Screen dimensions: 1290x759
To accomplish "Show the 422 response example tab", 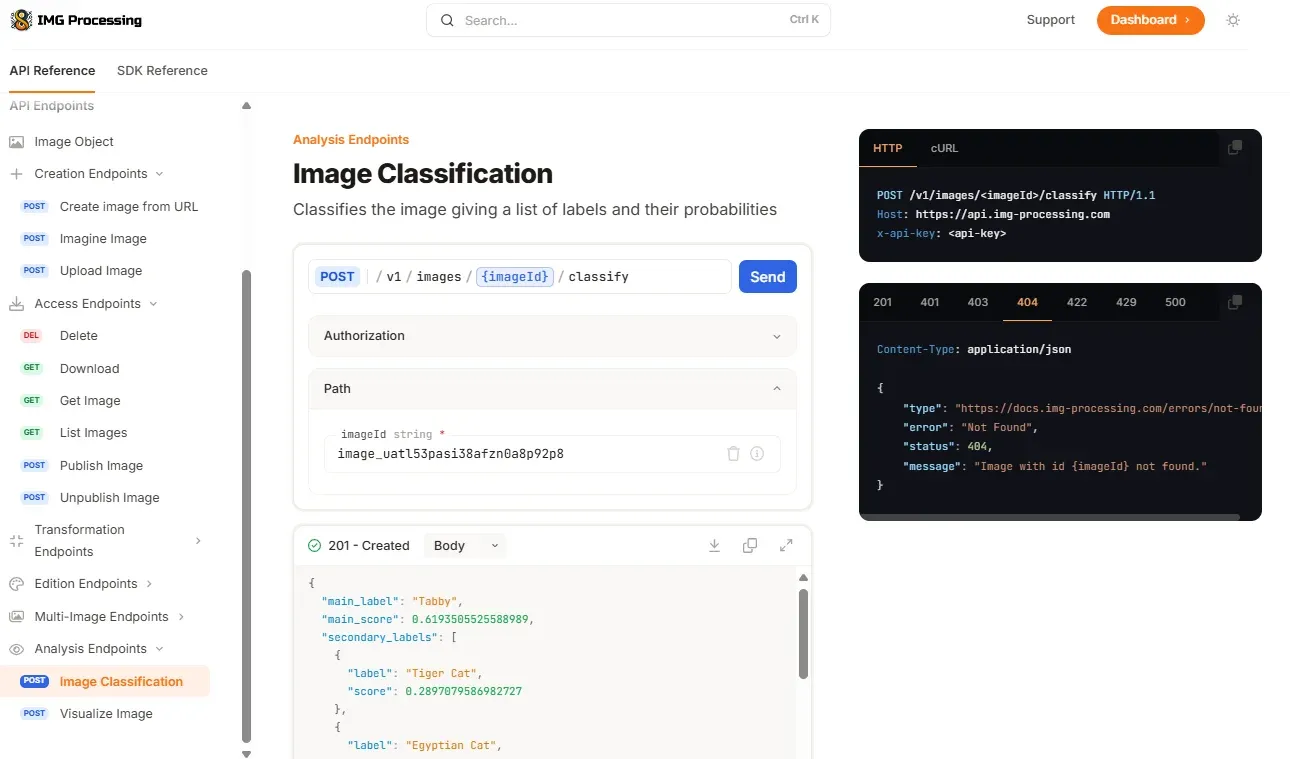I will coord(1076,302).
